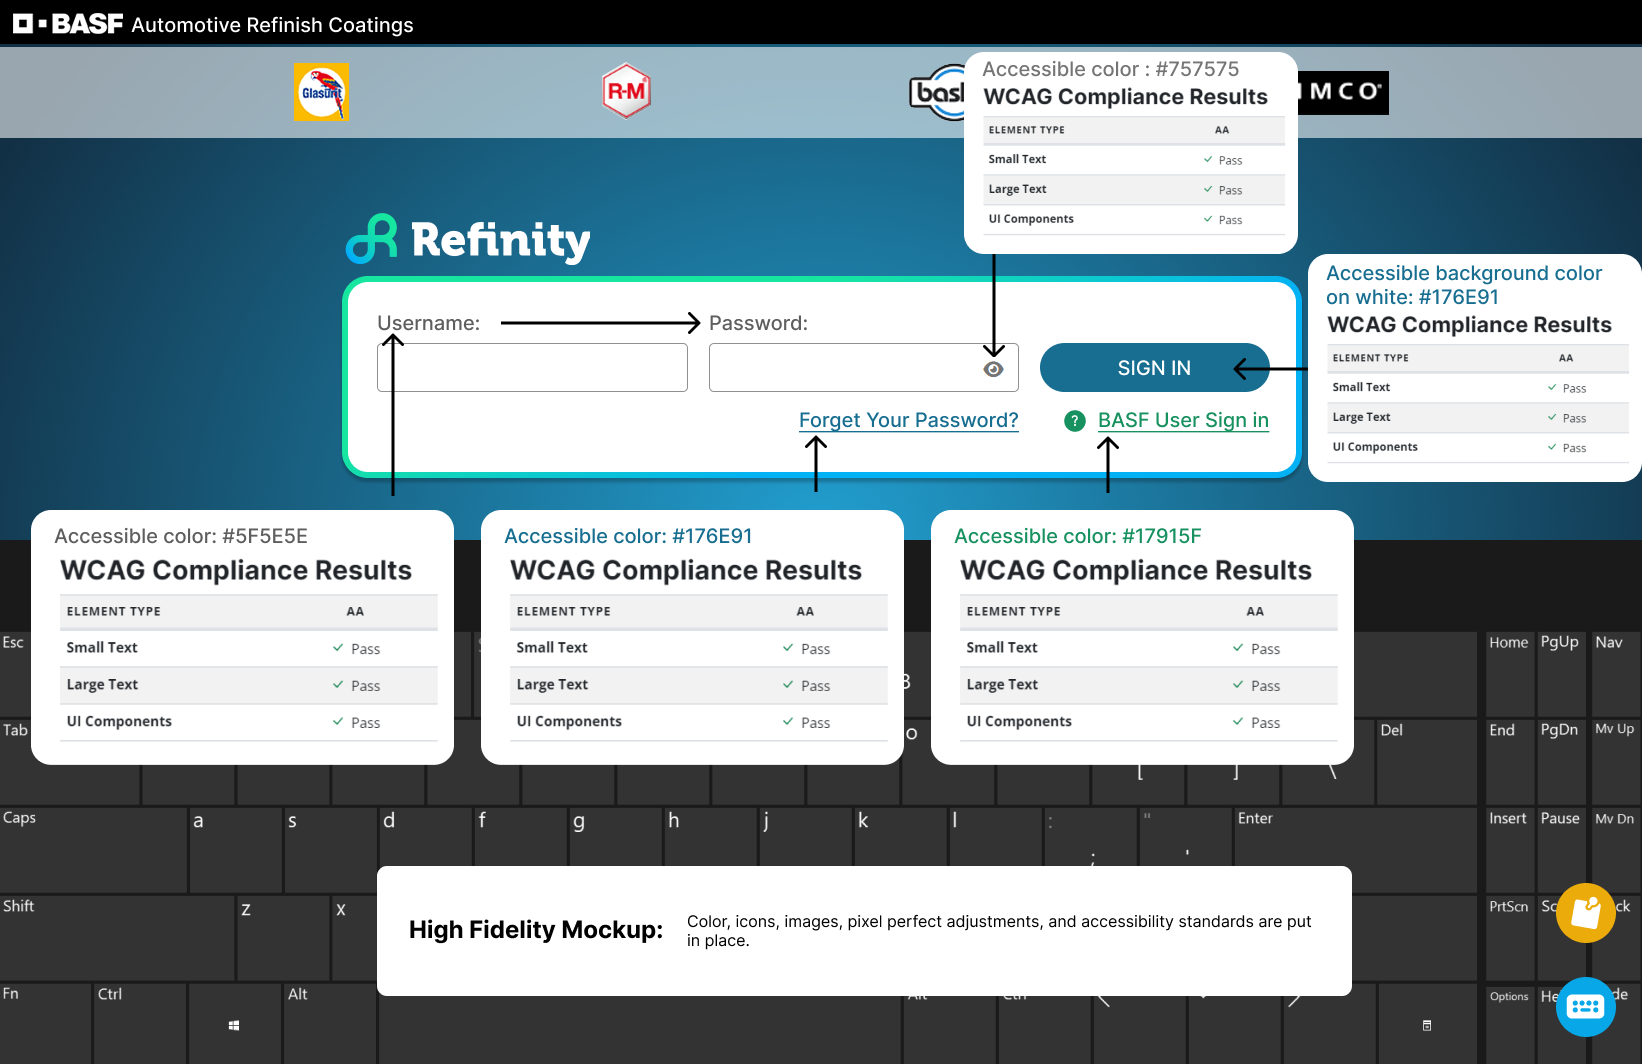Tap the Mv Dn key
The image size is (1642, 1064).
coord(1616,850)
